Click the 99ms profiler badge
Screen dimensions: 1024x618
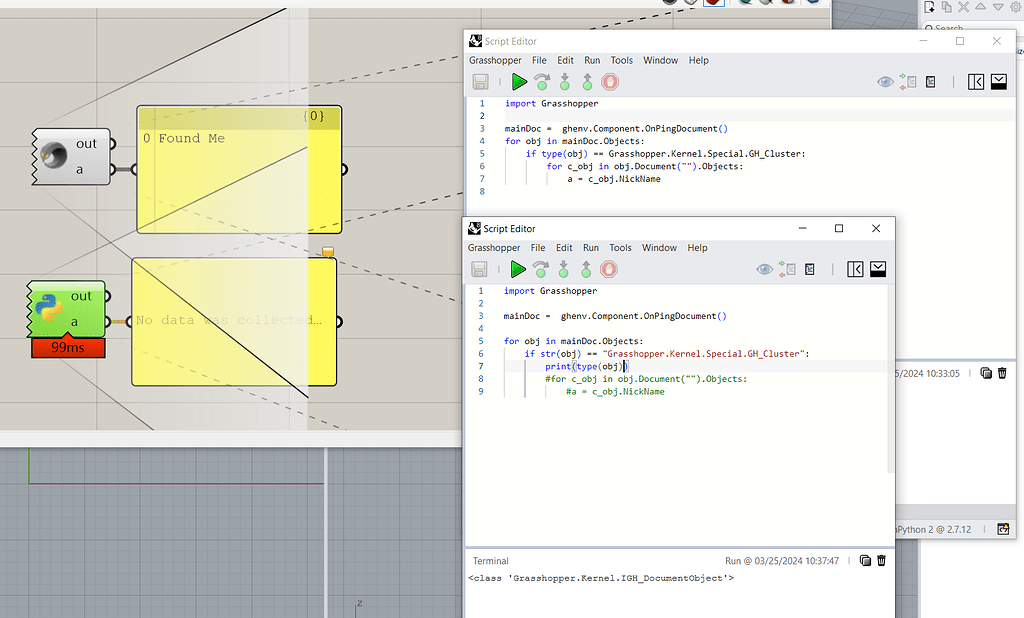67,347
